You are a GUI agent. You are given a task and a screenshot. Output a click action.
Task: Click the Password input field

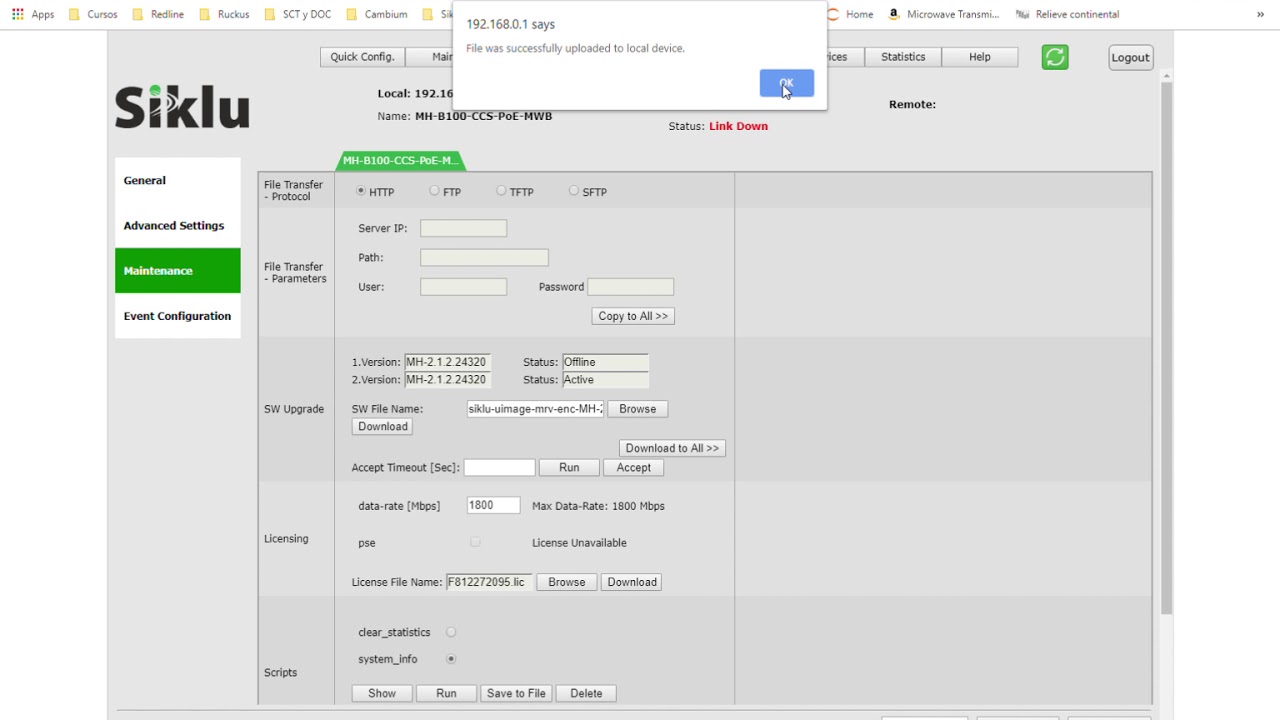[x=631, y=287]
